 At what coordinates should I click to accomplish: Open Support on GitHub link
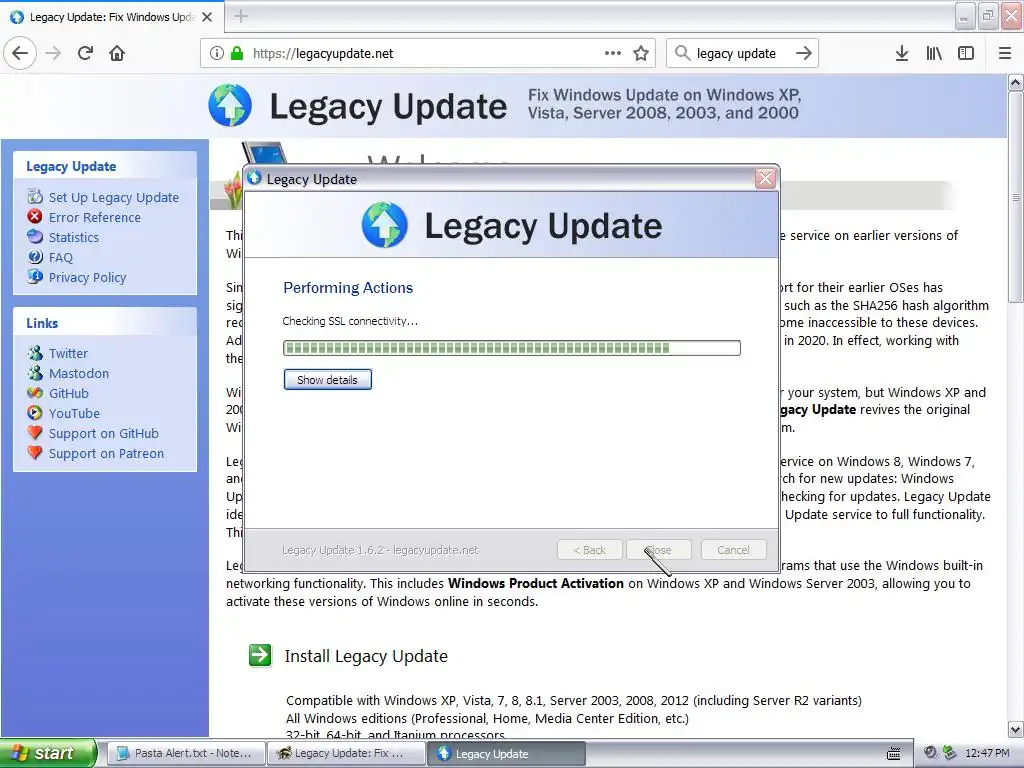click(104, 434)
